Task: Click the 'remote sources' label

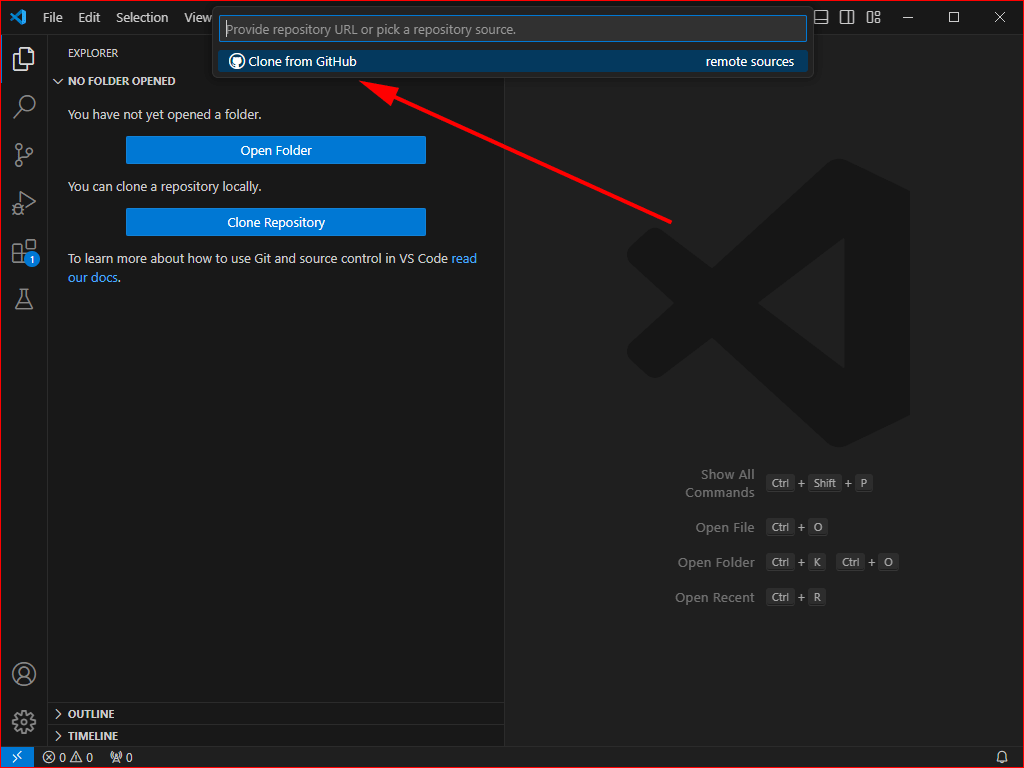Action: (x=750, y=61)
